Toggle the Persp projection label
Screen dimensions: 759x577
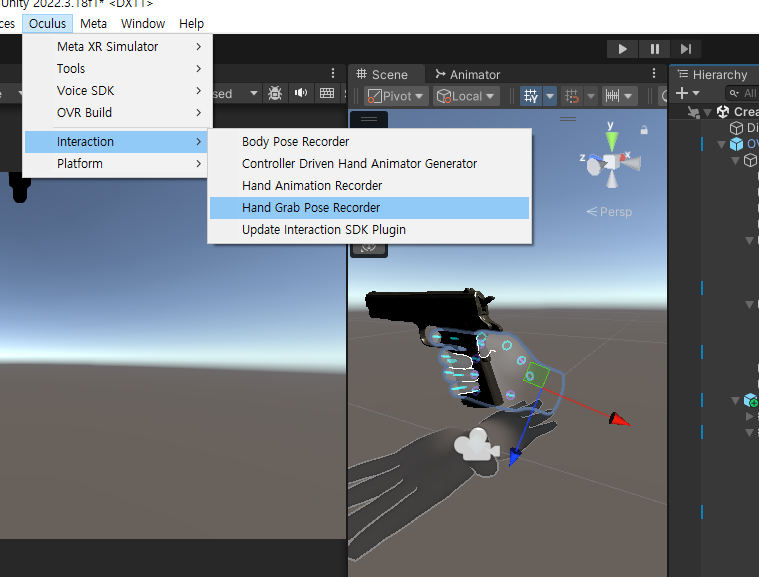point(609,212)
